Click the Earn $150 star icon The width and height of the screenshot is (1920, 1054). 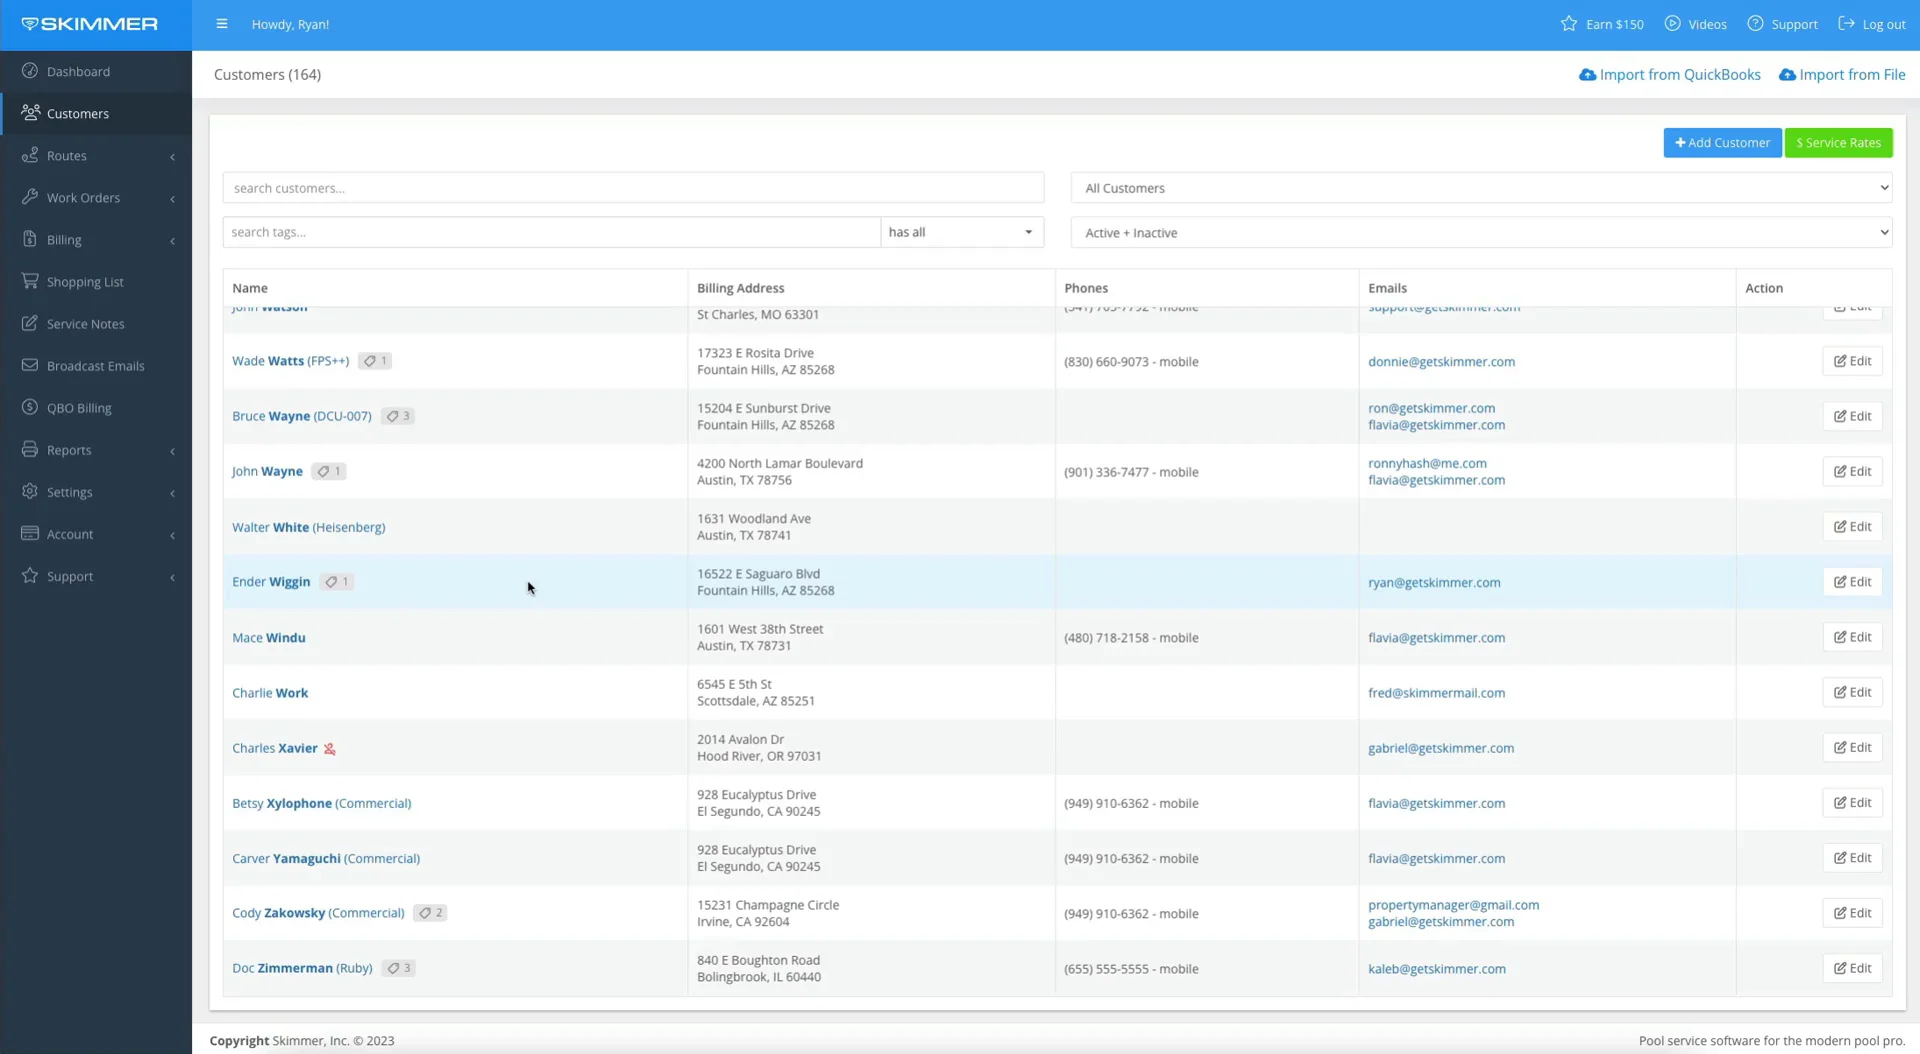[1568, 23]
